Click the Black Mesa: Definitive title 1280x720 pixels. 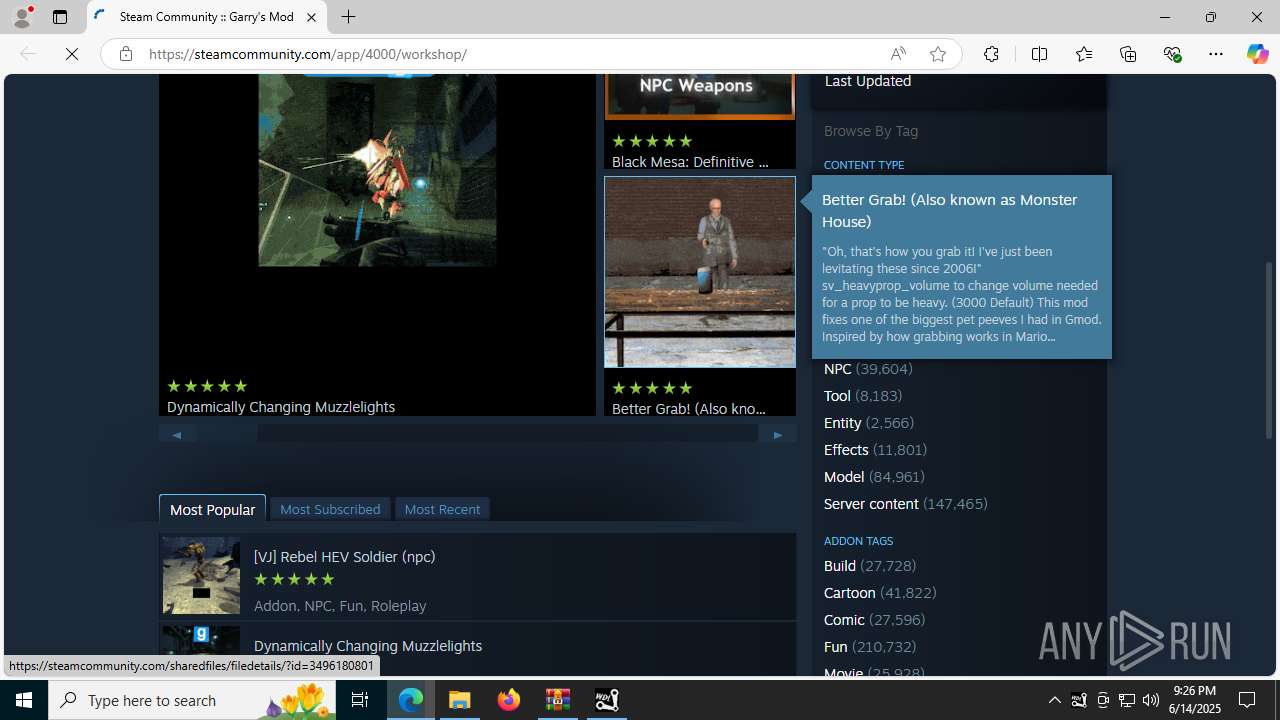pyautogui.click(x=690, y=162)
